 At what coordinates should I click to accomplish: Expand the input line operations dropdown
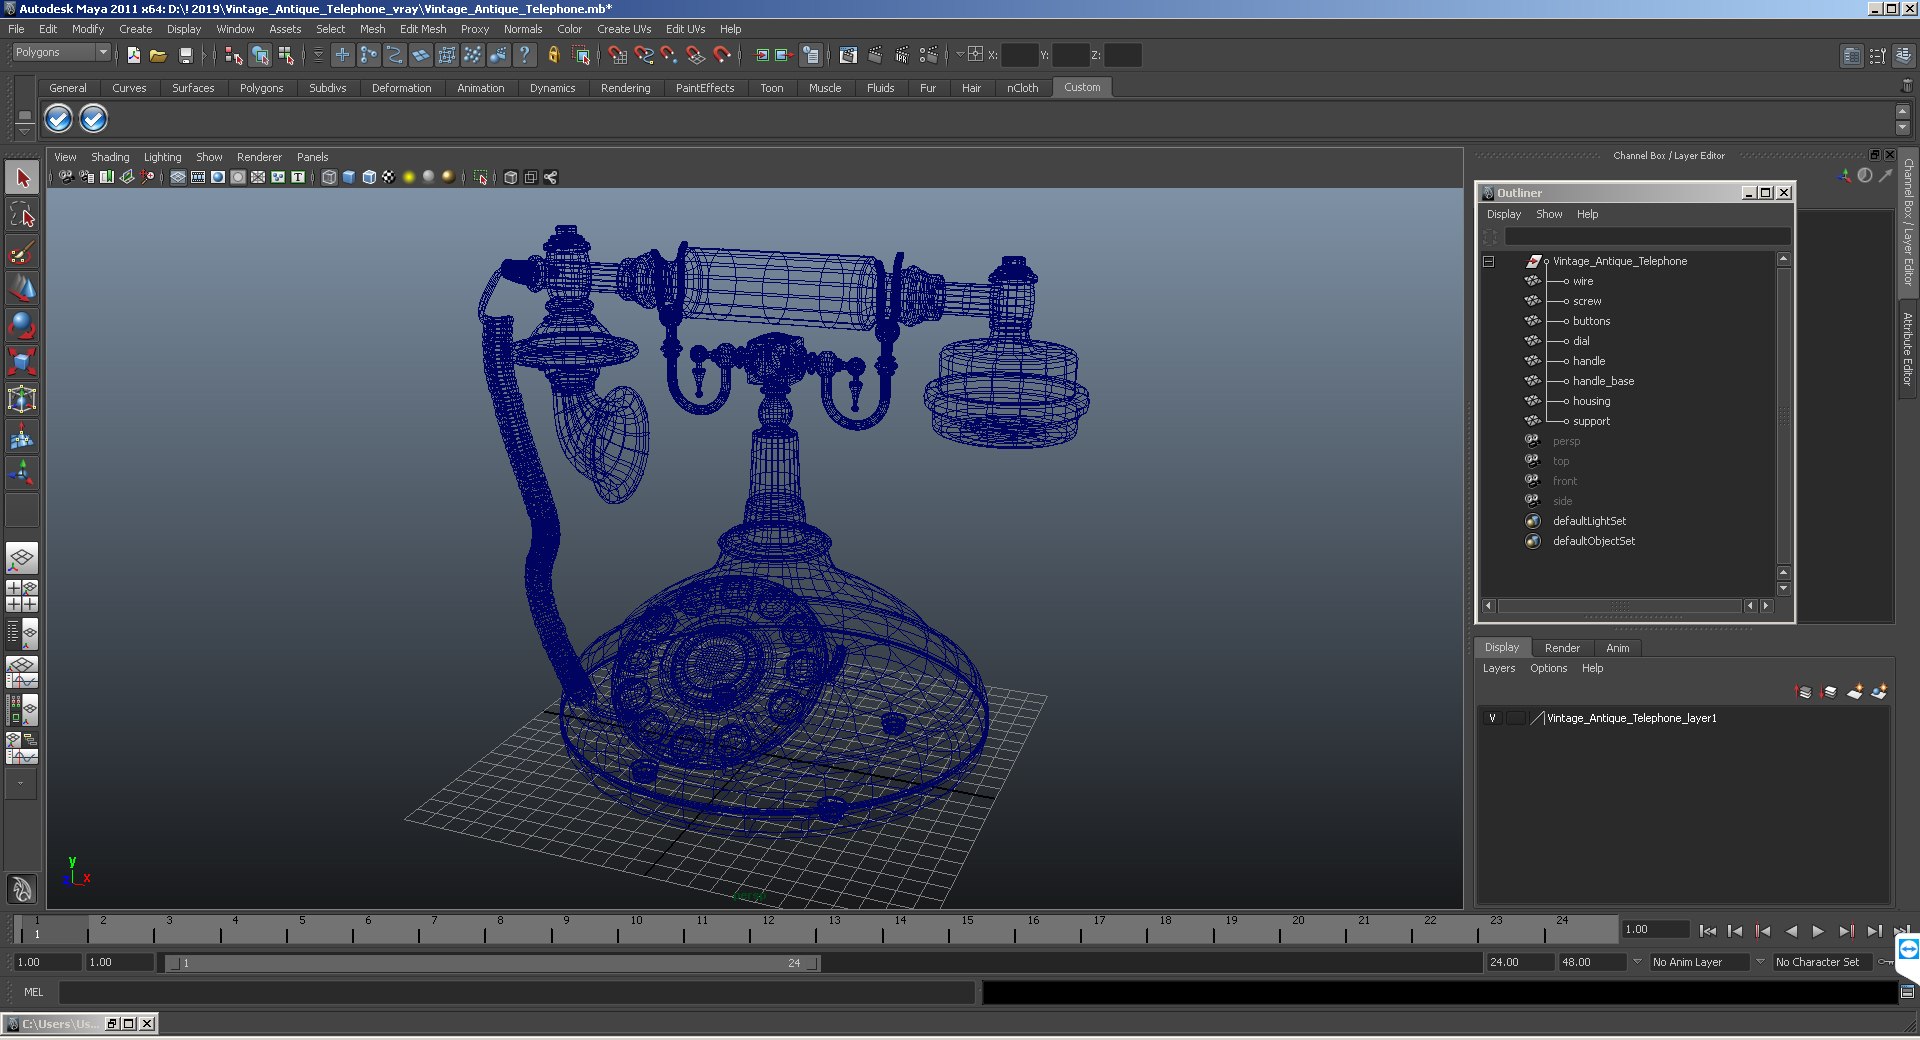(959, 55)
